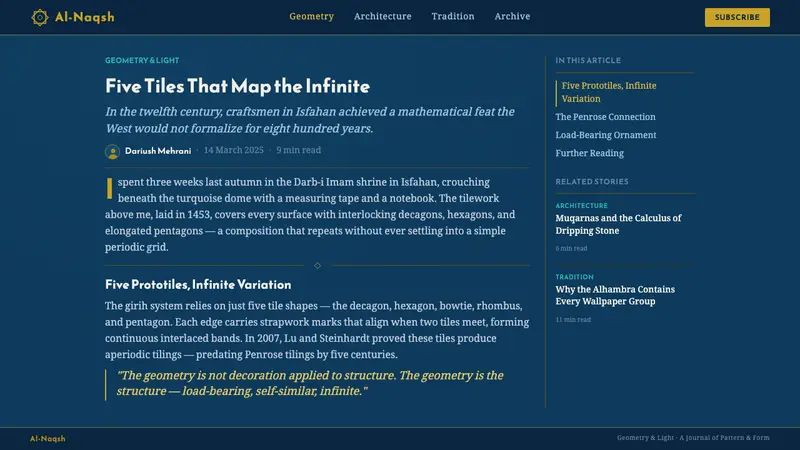Click the article title Five Tiles That Map the Infinite
This screenshot has height=450, width=800.
[x=237, y=86]
